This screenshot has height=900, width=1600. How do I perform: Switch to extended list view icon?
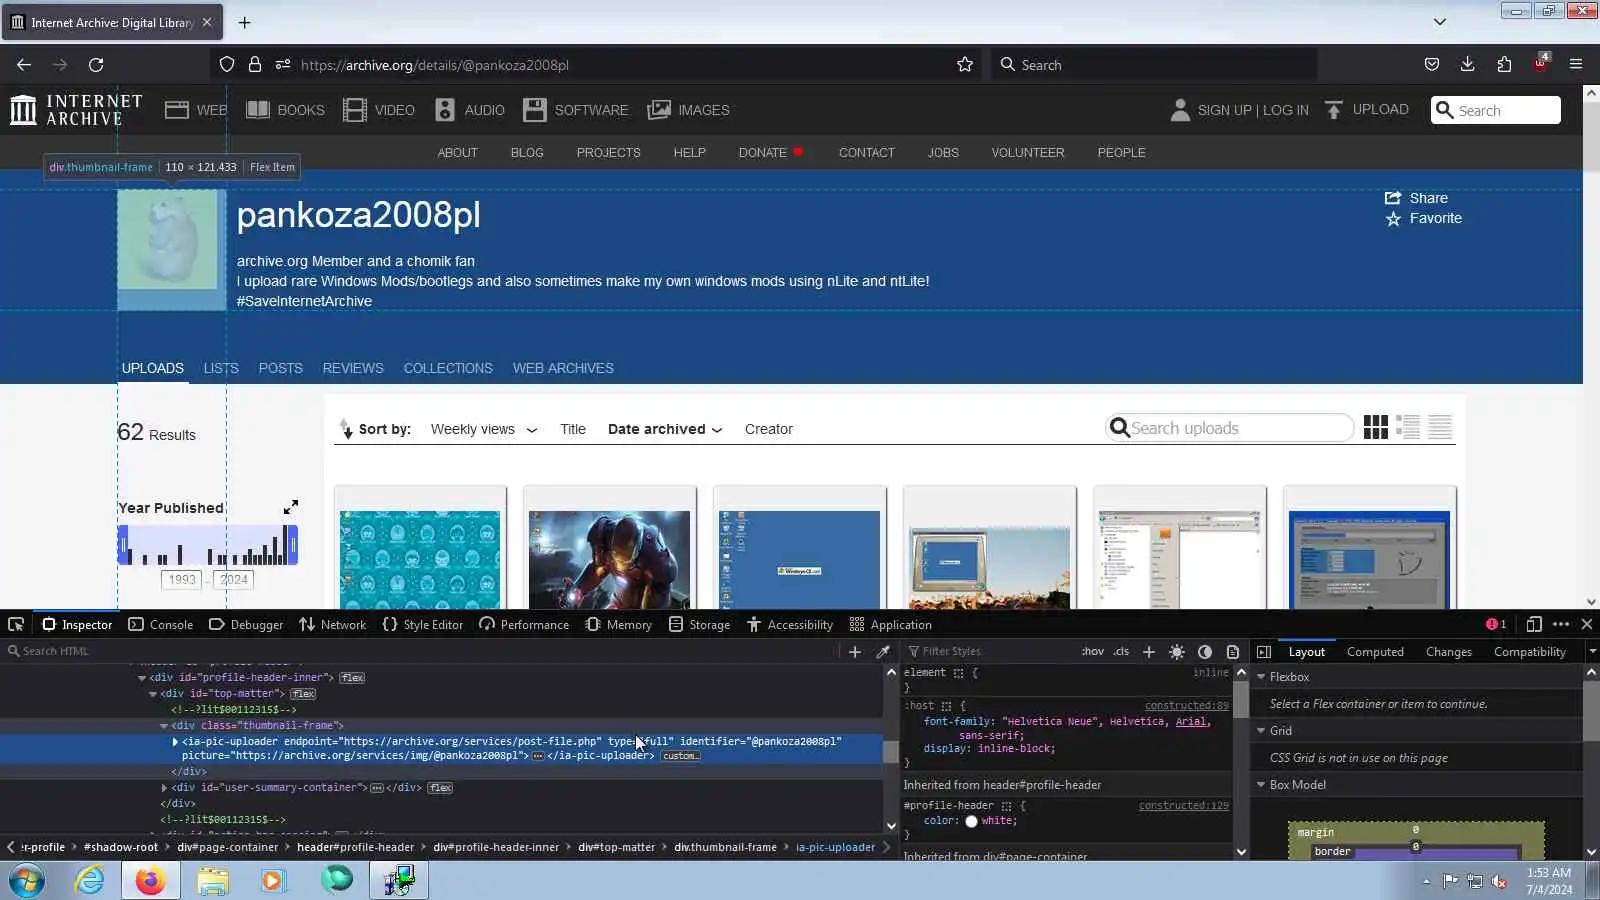1408,428
